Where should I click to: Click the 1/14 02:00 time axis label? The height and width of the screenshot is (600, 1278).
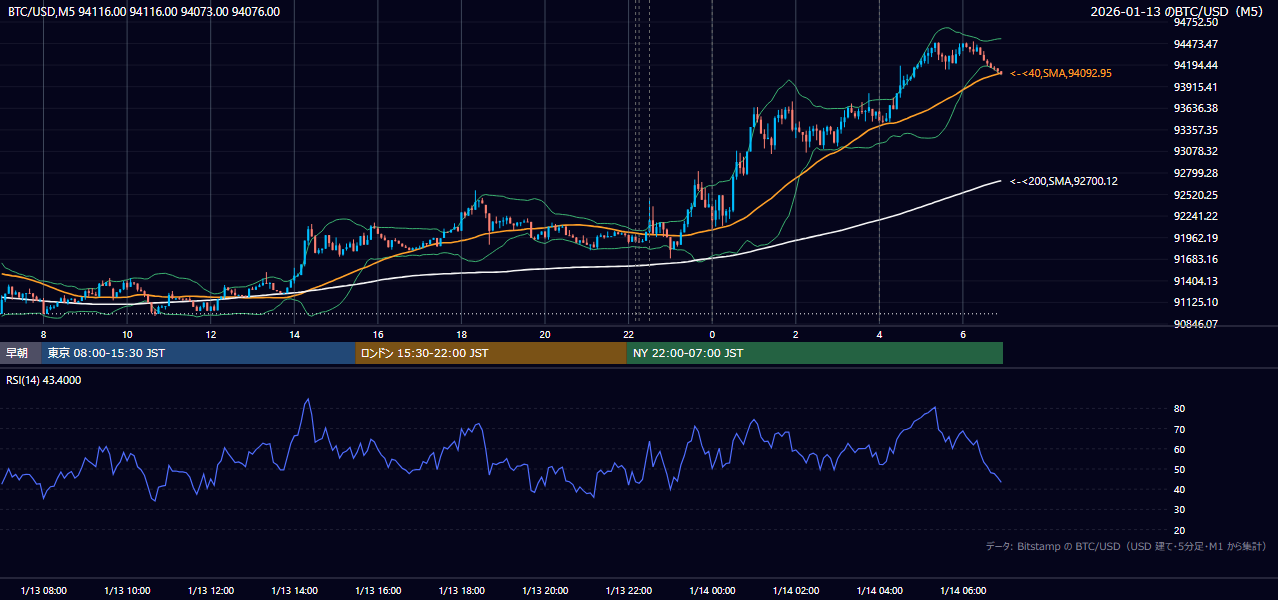795,591
